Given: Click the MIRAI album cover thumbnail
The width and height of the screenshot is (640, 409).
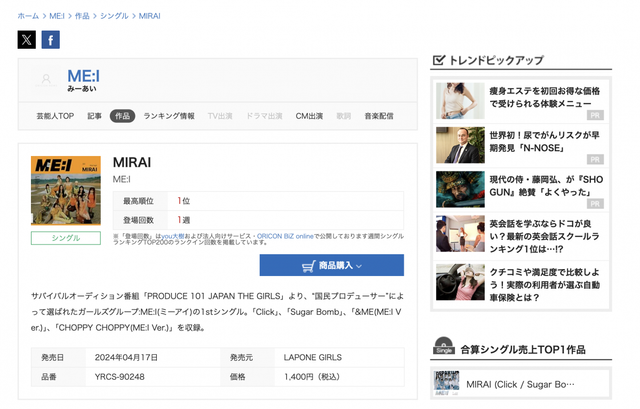Looking at the screenshot, I should point(66,190).
